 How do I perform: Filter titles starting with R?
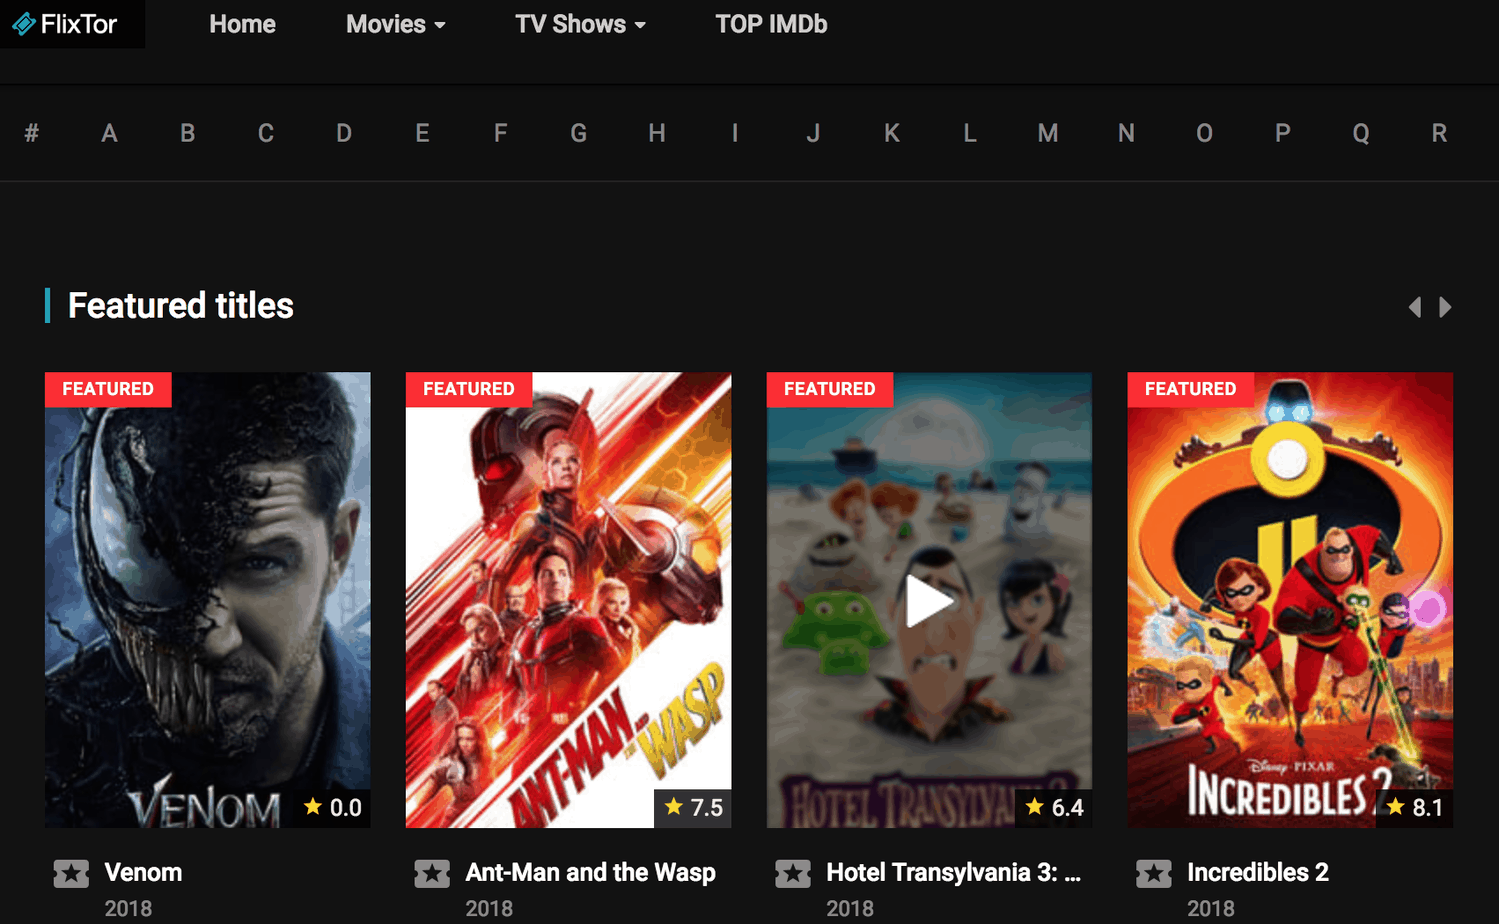click(x=1439, y=133)
